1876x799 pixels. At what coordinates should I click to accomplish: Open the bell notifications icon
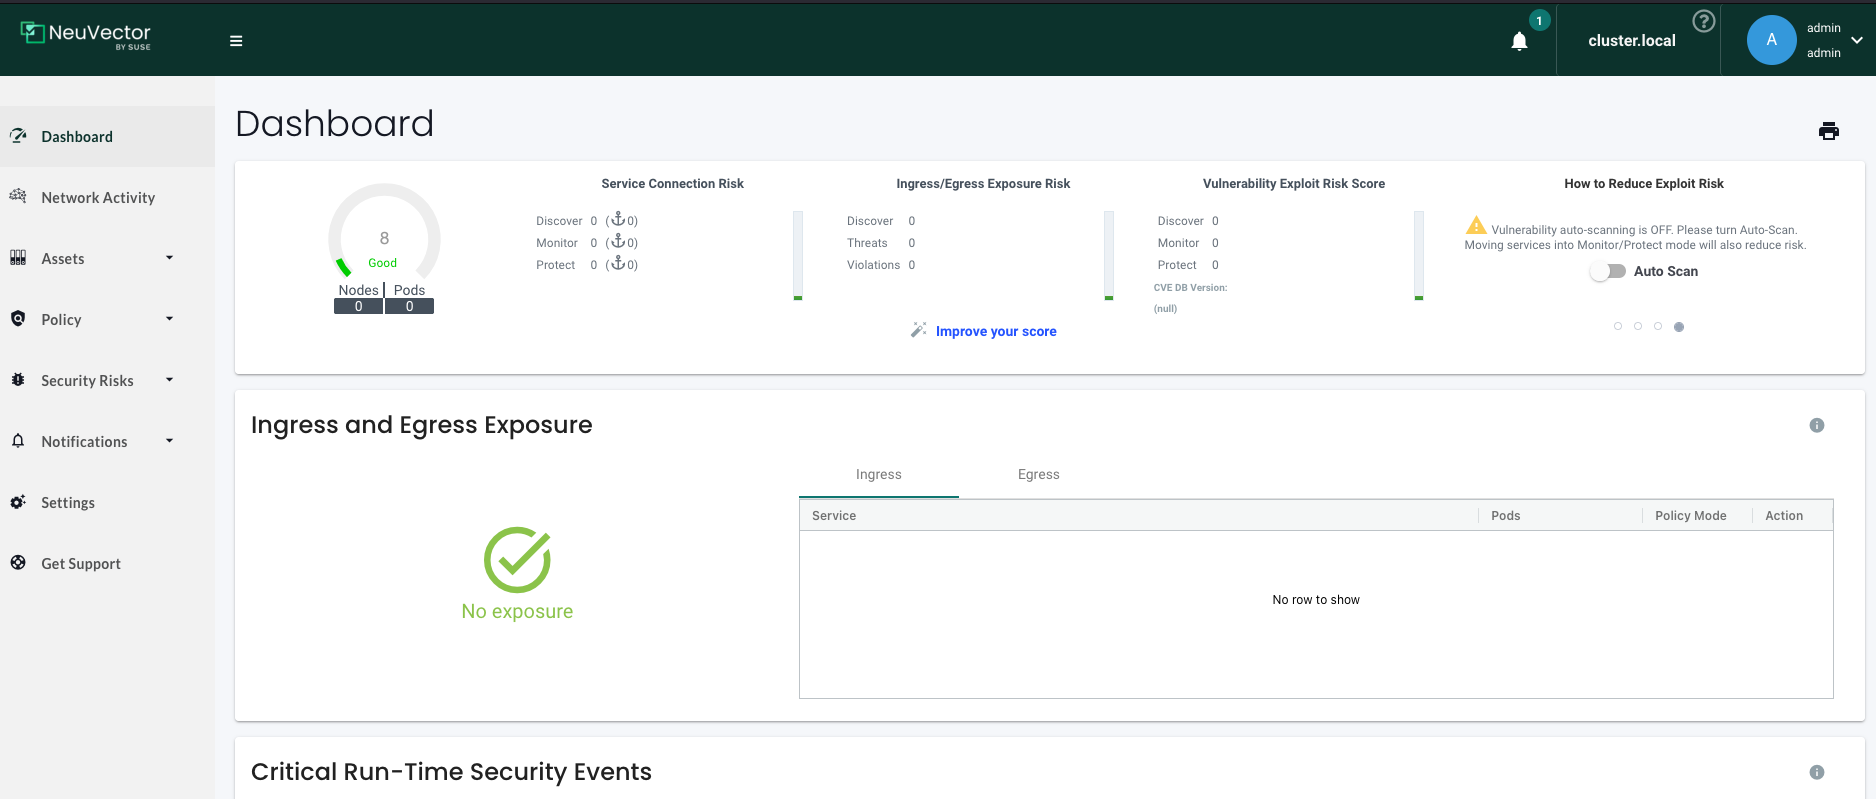[1519, 41]
